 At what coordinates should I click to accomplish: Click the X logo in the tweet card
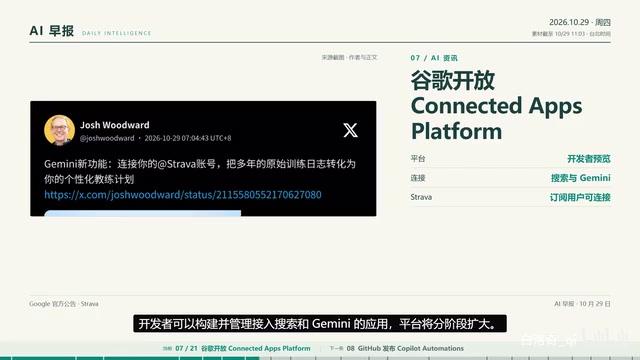tap(350, 130)
